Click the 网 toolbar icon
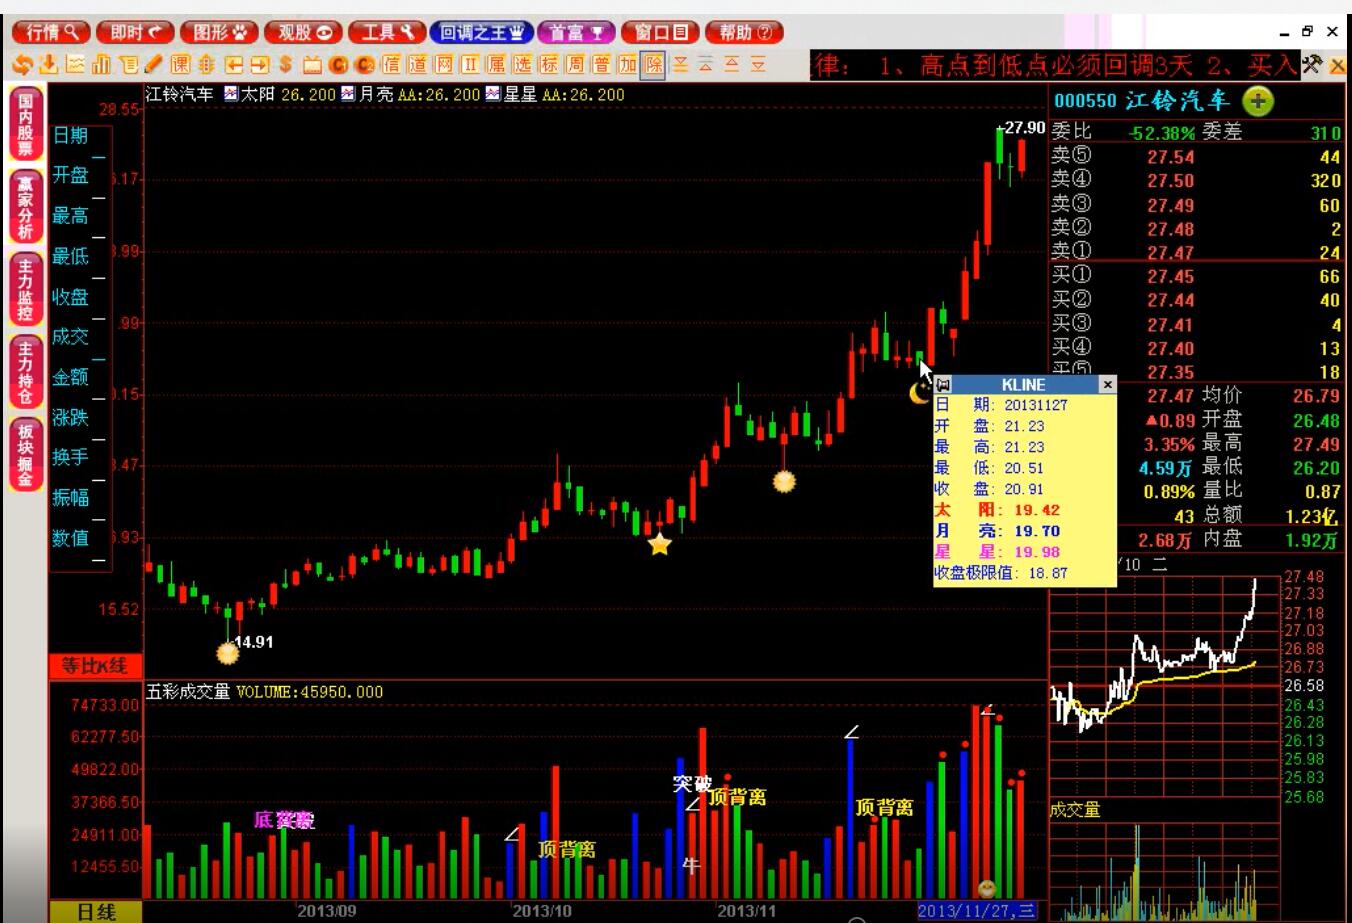1352x923 pixels. [x=443, y=65]
